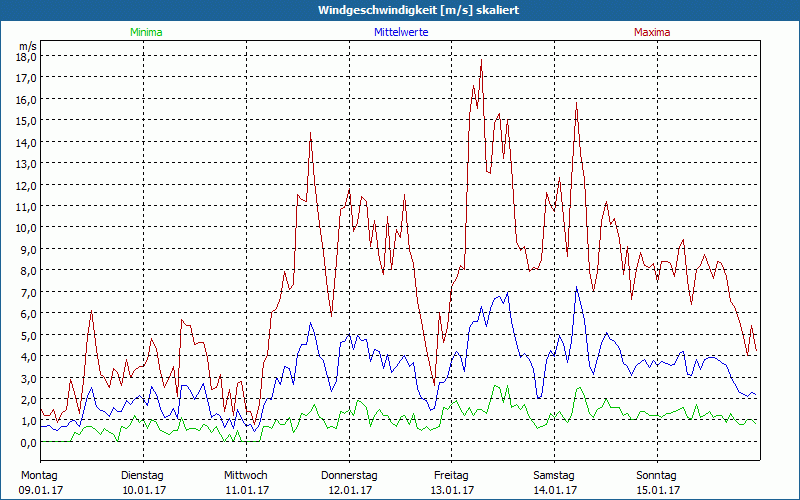Click the date 13.01.17
The height and width of the screenshot is (500, 800).
(453, 490)
